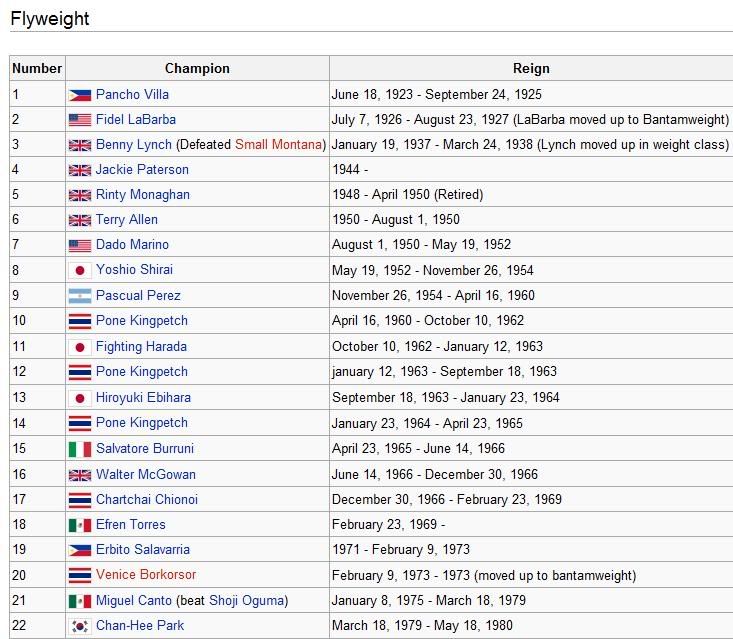Click the South Korea flag beside Chan-Hee Park

pyautogui.click(x=79, y=626)
